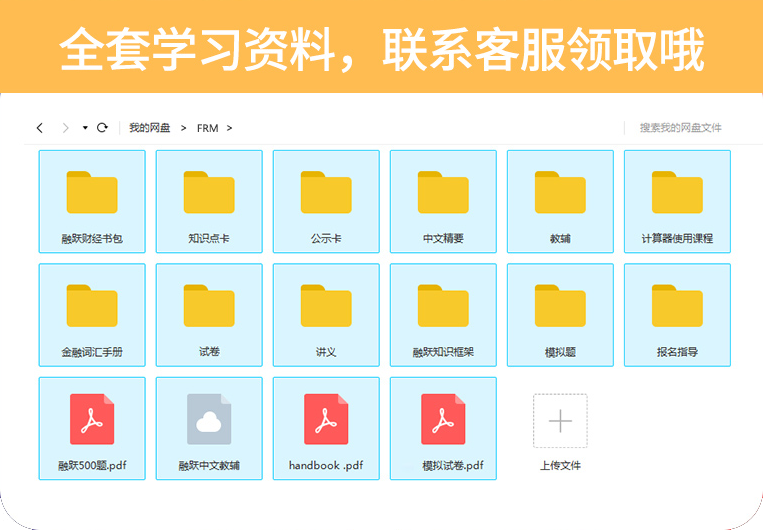Open the navigation history dropdown arrow
This screenshot has height=530, width=763.
coord(85,128)
